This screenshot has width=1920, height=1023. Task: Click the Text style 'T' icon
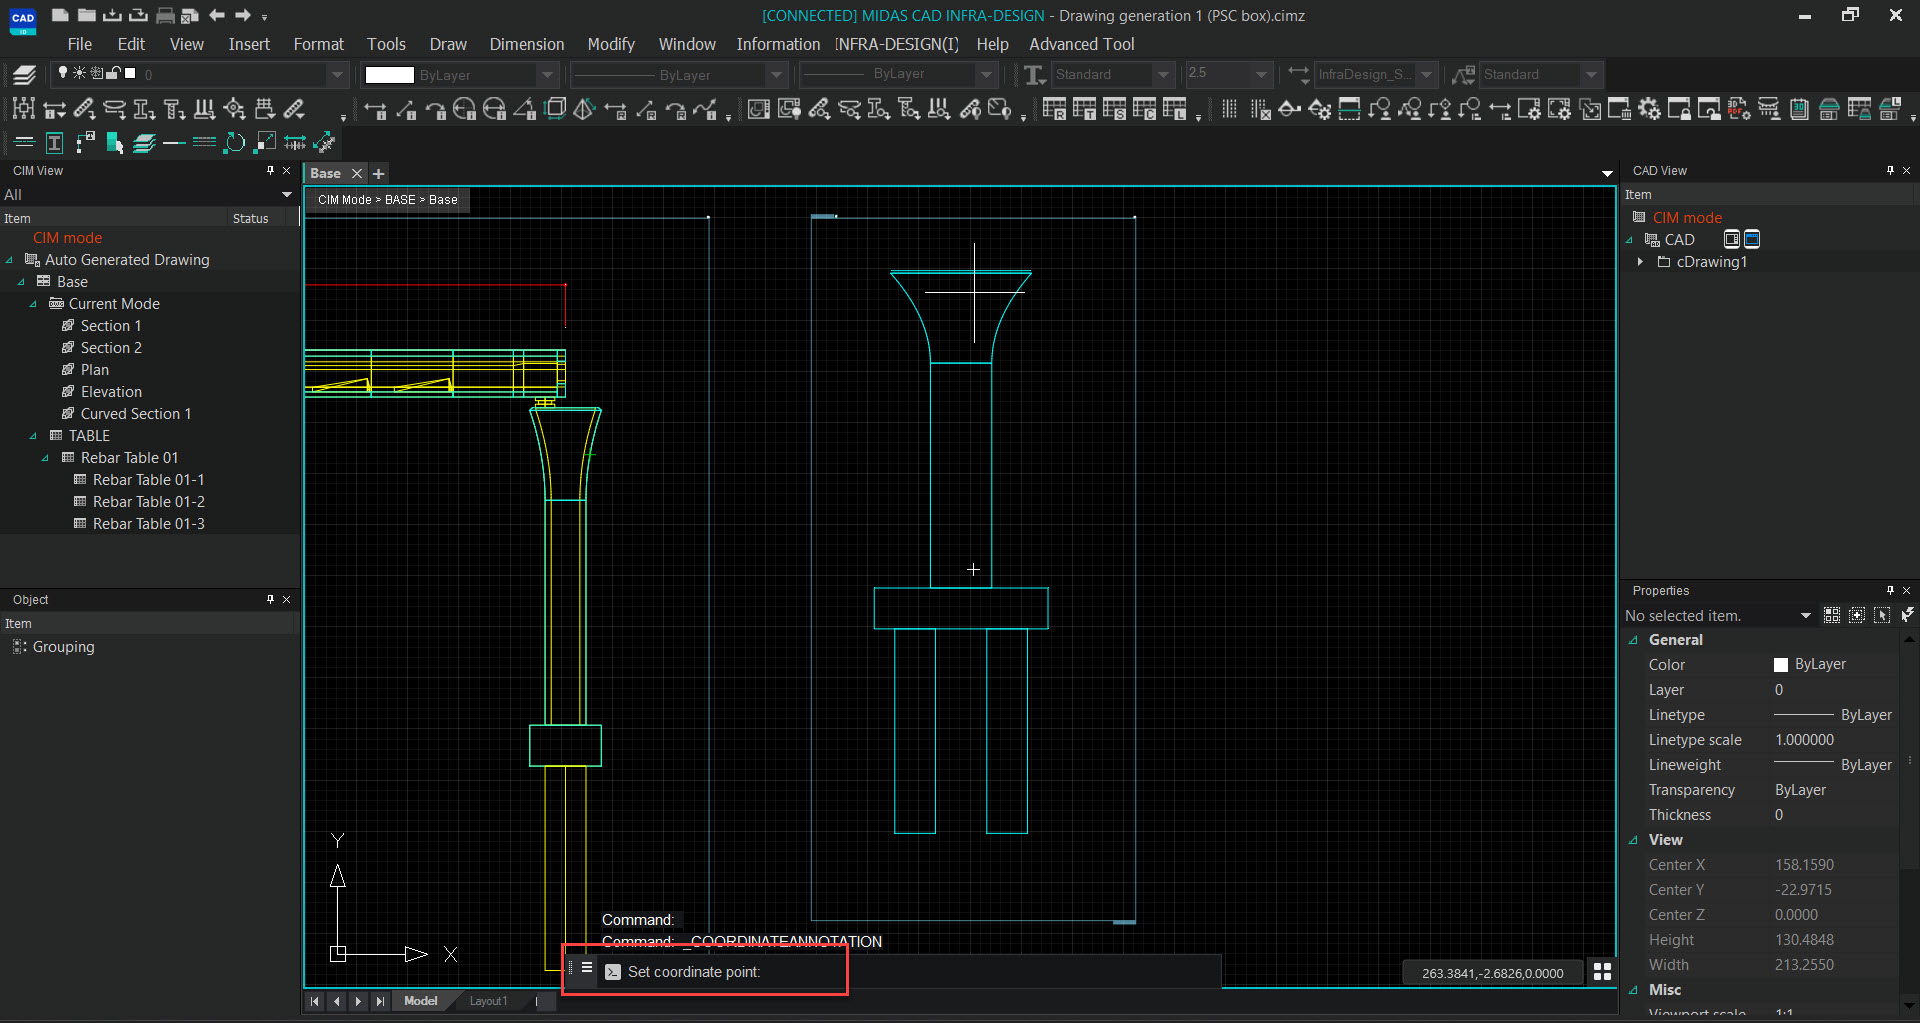point(1035,74)
